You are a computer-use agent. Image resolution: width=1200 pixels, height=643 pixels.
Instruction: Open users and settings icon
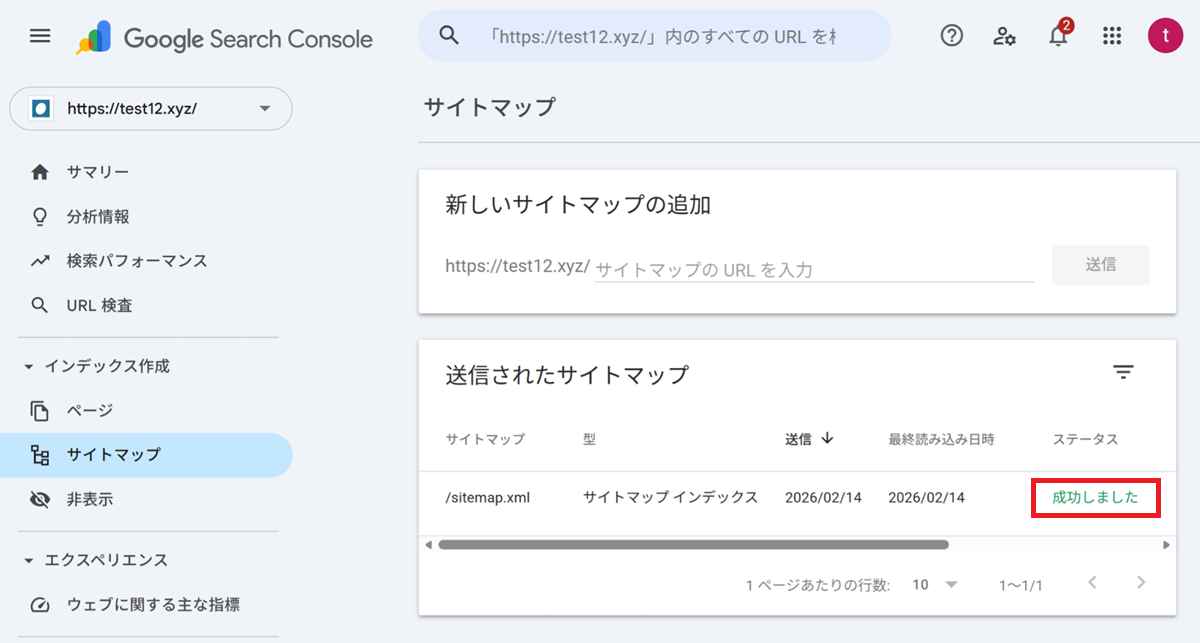click(x=1005, y=37)
